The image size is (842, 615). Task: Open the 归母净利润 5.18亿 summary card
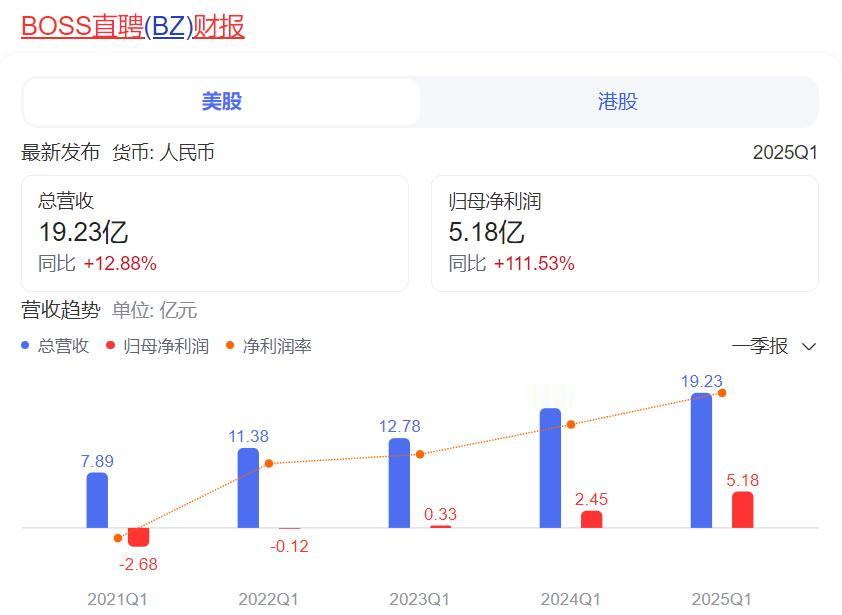[x=625, y=233]
